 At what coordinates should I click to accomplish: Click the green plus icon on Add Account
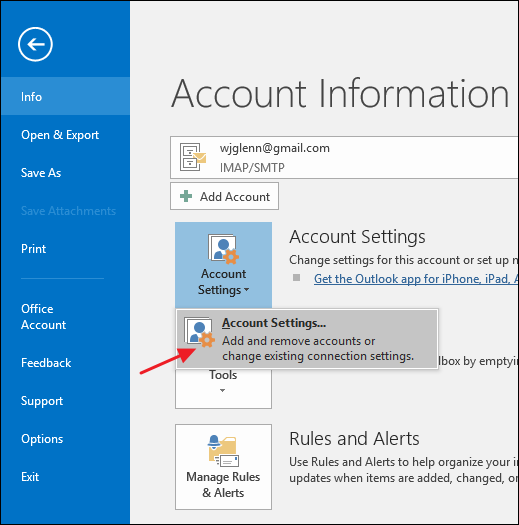pyautogui.click(x=186, y=196)
